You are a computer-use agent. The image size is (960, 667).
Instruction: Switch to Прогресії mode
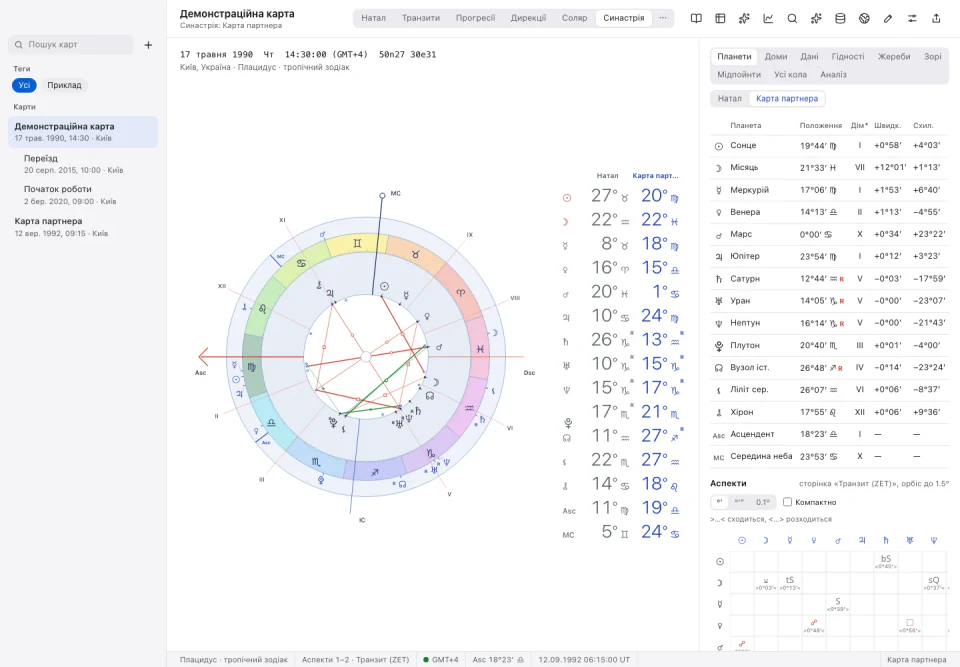[475, 18]
